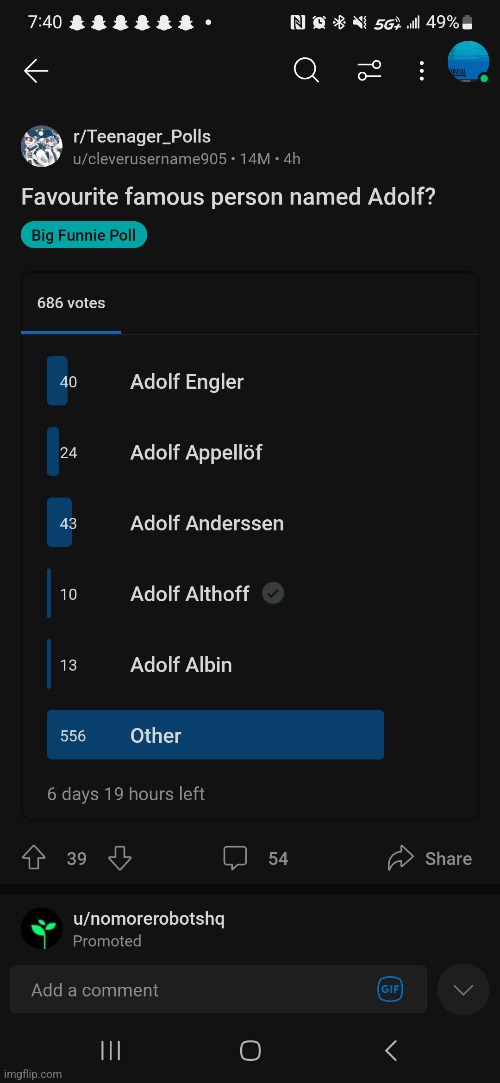Open comments via the speech bubble icon

235,859
